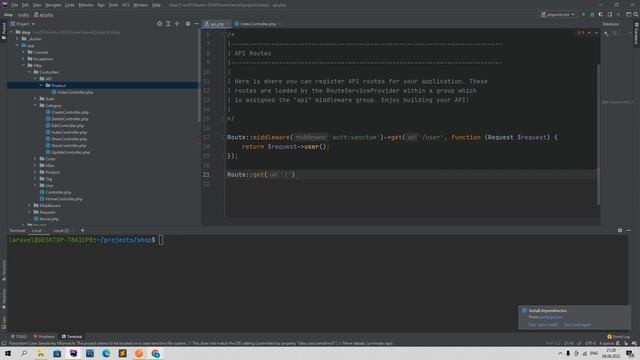The image size is (640, 360).
Task: Open the File menu
Action: [x=15, y=5]
